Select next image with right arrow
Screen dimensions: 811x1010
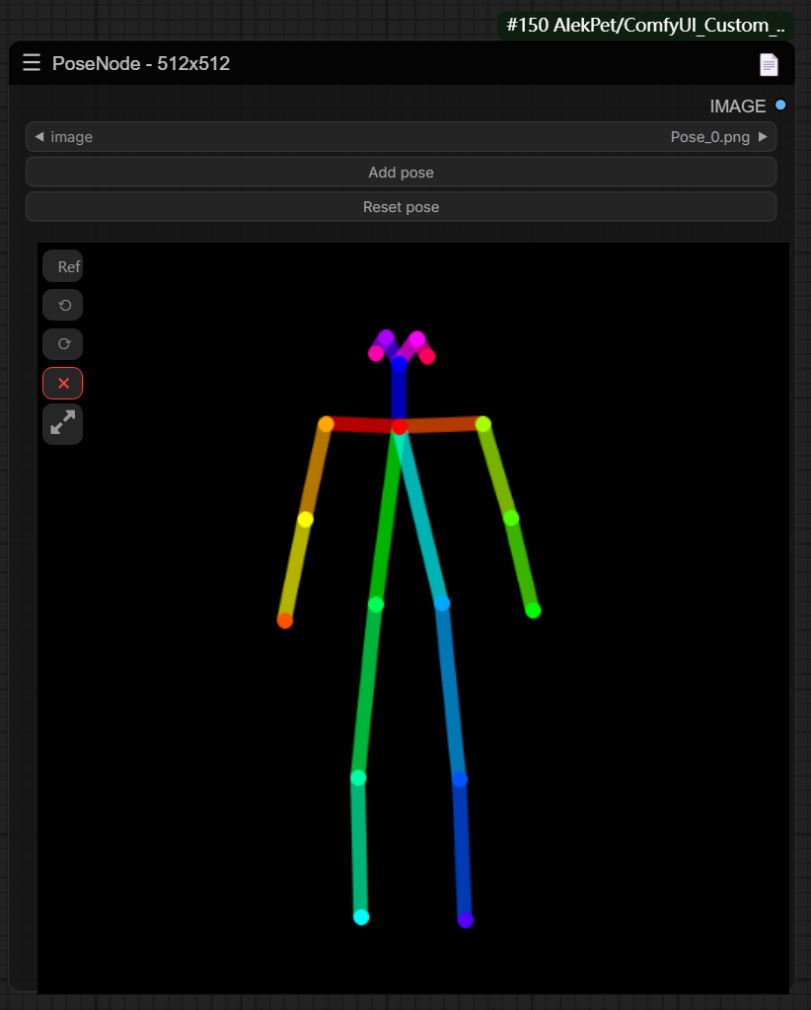[x=763, y=137]
